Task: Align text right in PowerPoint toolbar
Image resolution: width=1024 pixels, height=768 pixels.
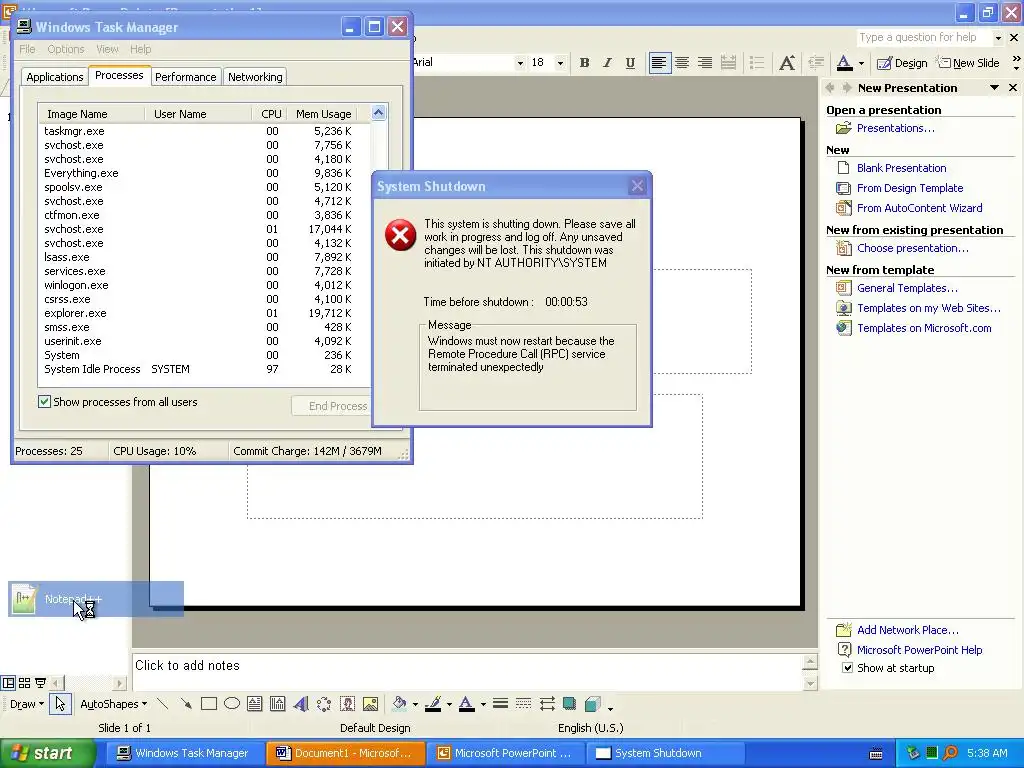Action: 705,63
